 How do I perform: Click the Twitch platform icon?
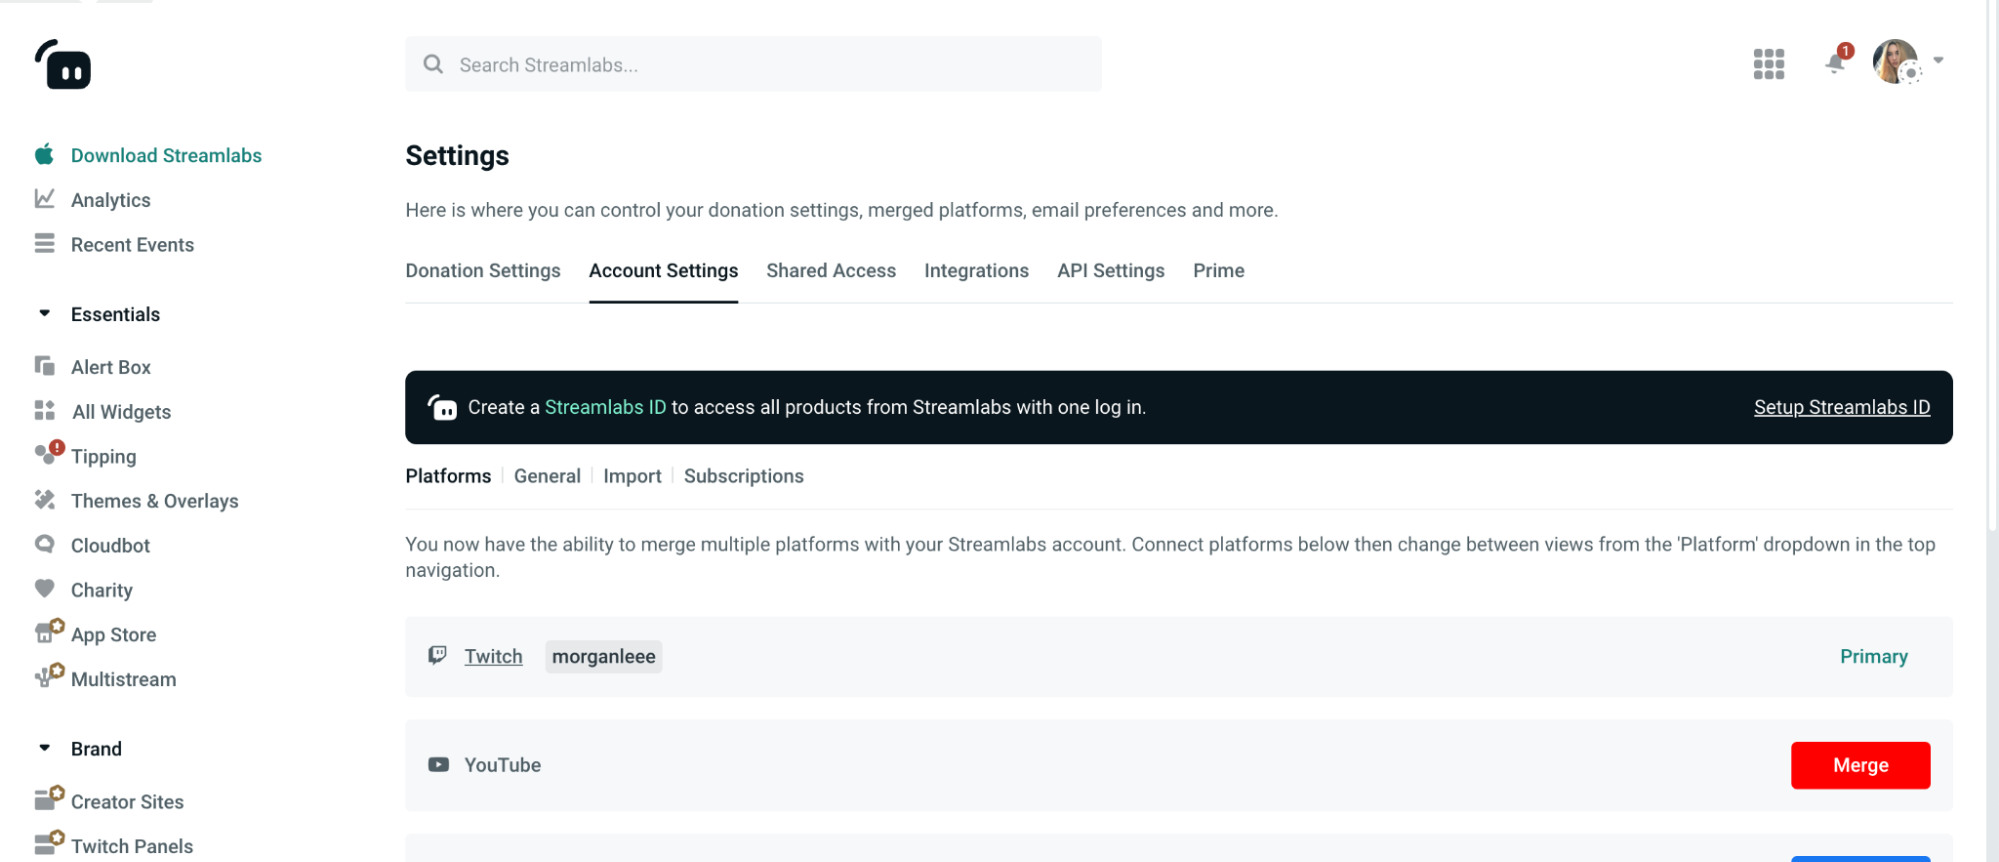pos(437,655)
